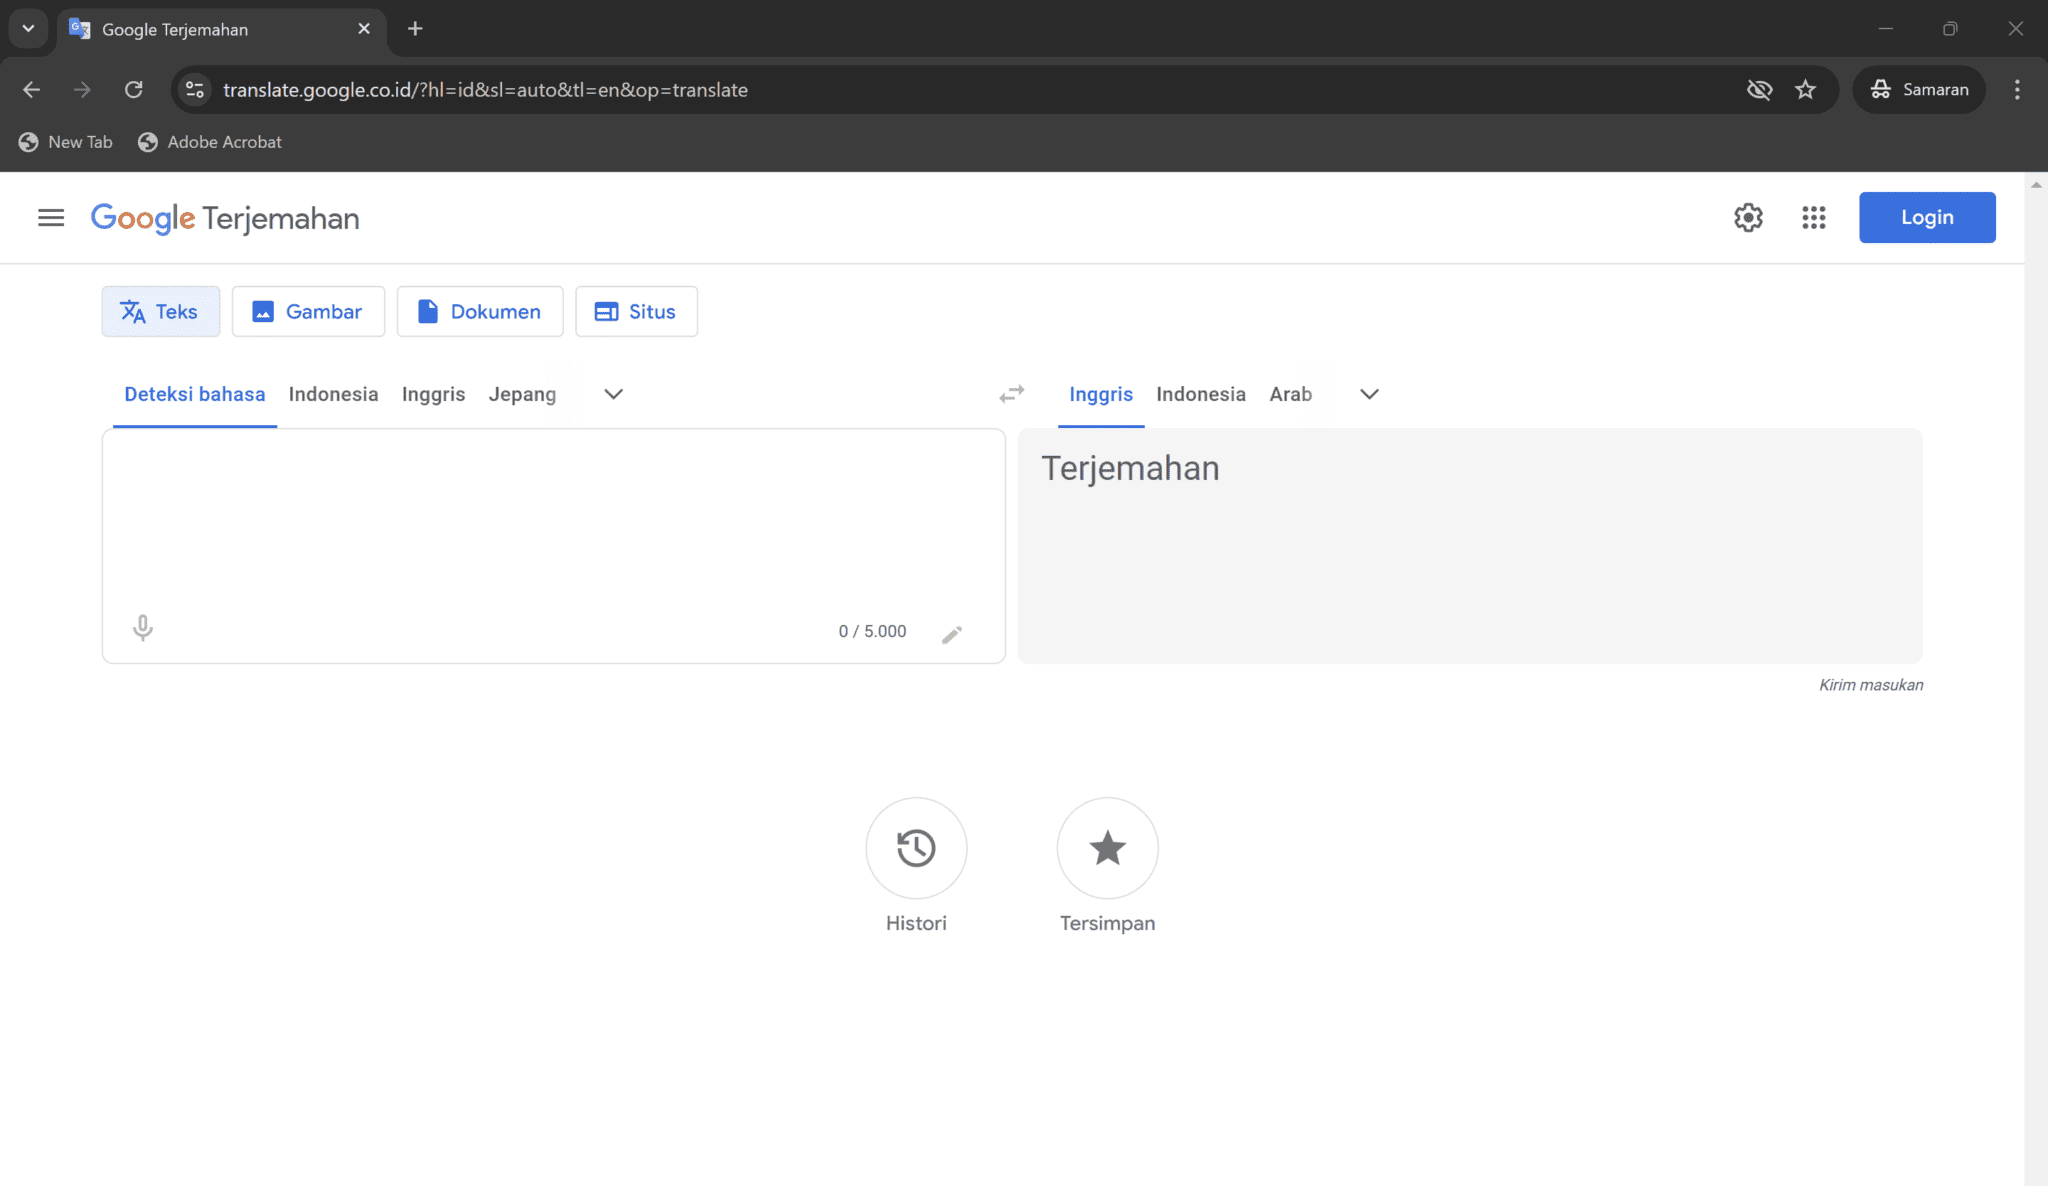Image resolution: width=2048 pixels, height=1186 pixels.
Task: Choose Indonesia as source language
Action: [333, 394]
